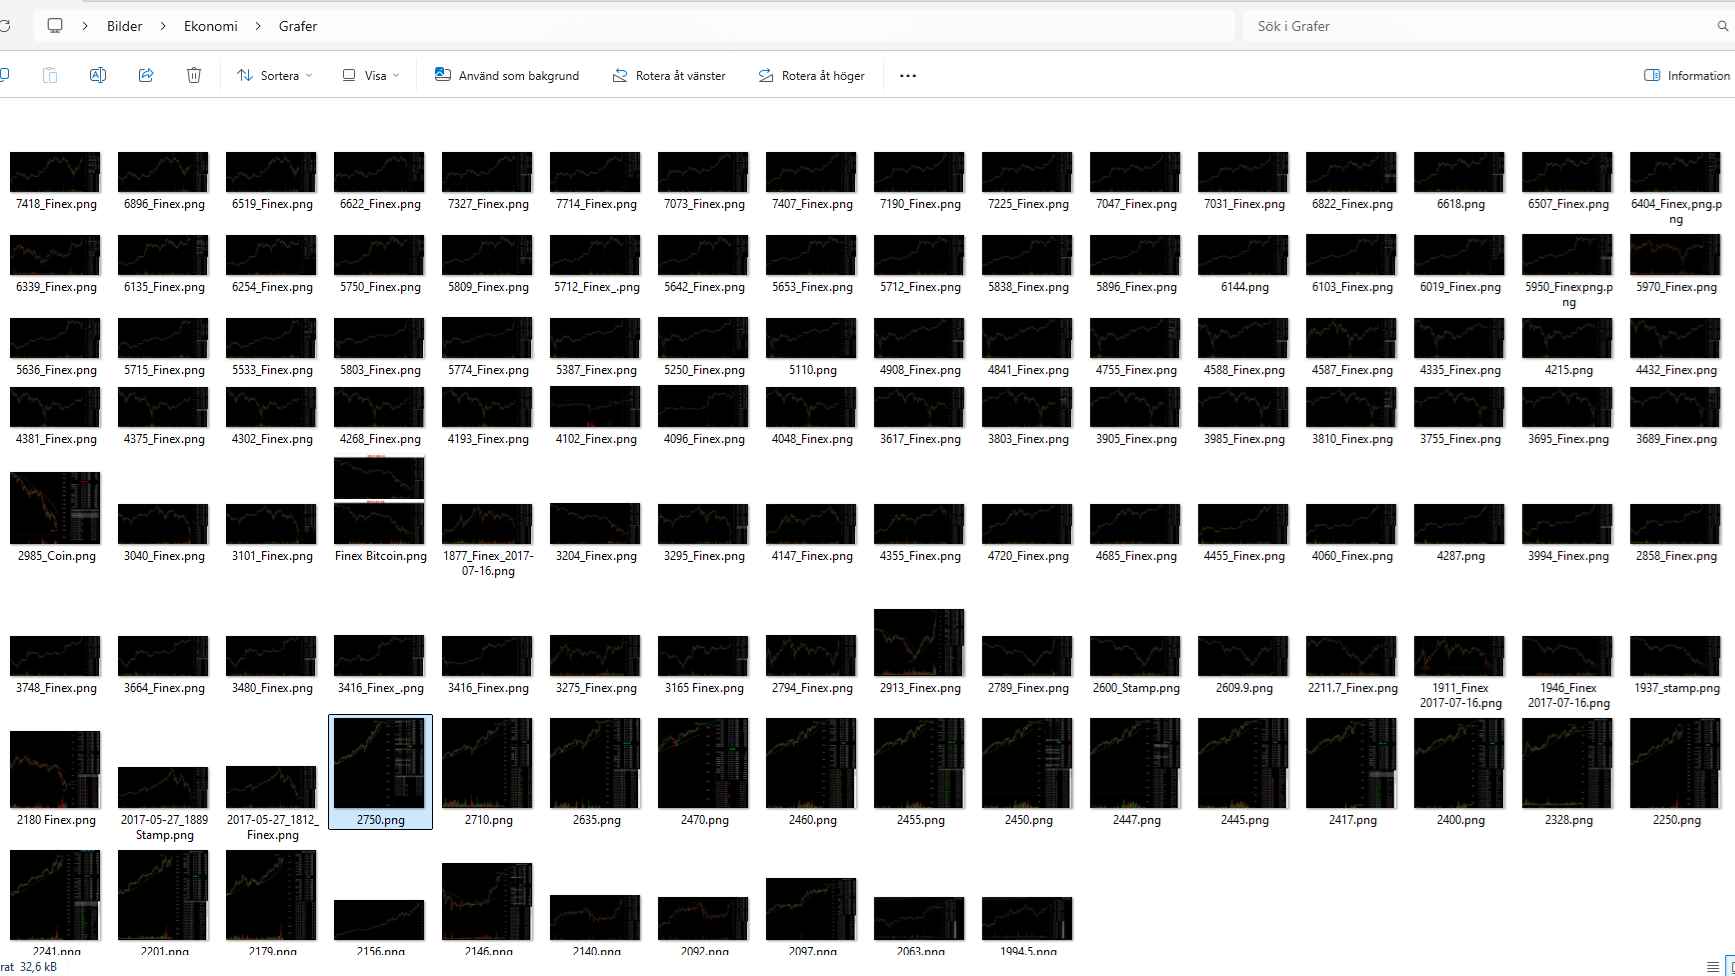Click file name 5950_Finexpng.png

coord(1568,294)
